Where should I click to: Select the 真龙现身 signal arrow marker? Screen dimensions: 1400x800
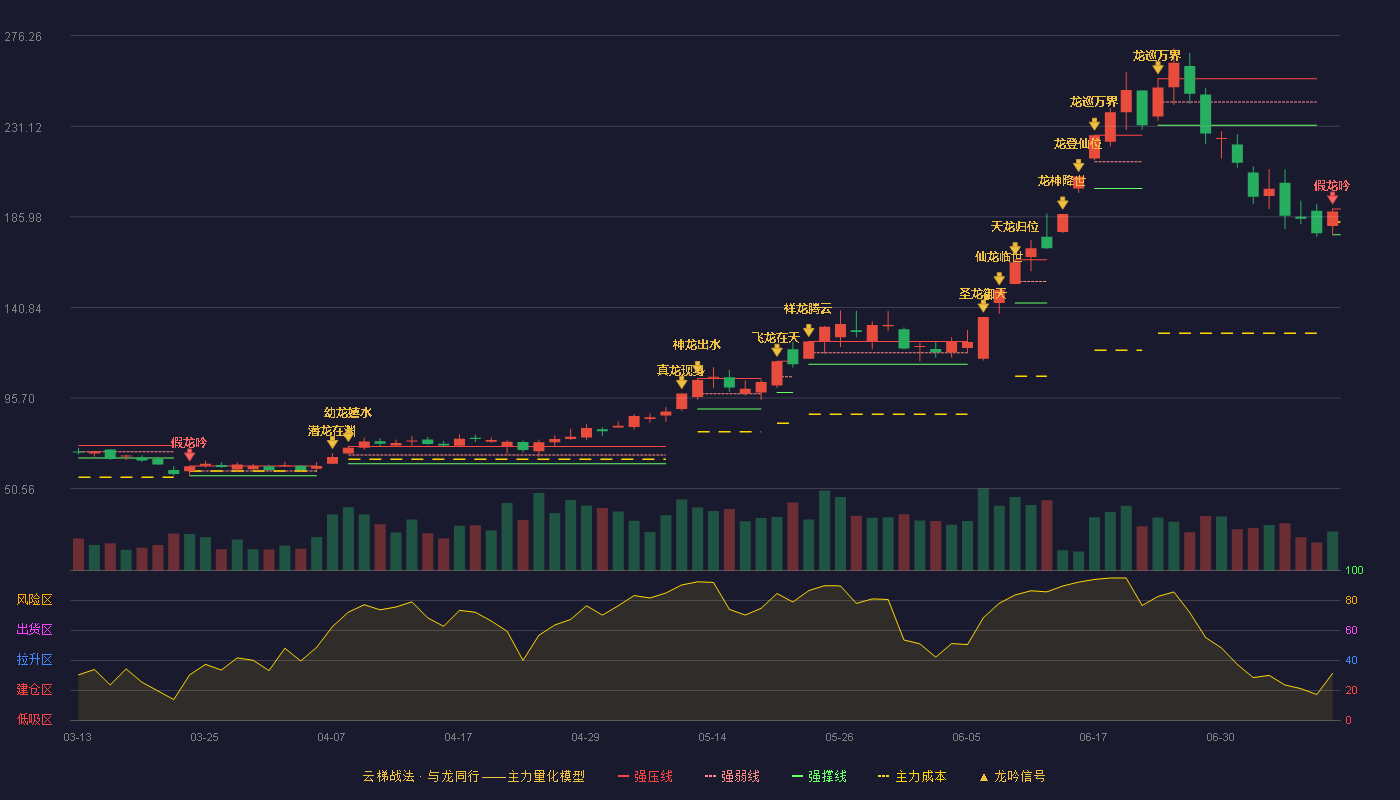tap(682, 382)
